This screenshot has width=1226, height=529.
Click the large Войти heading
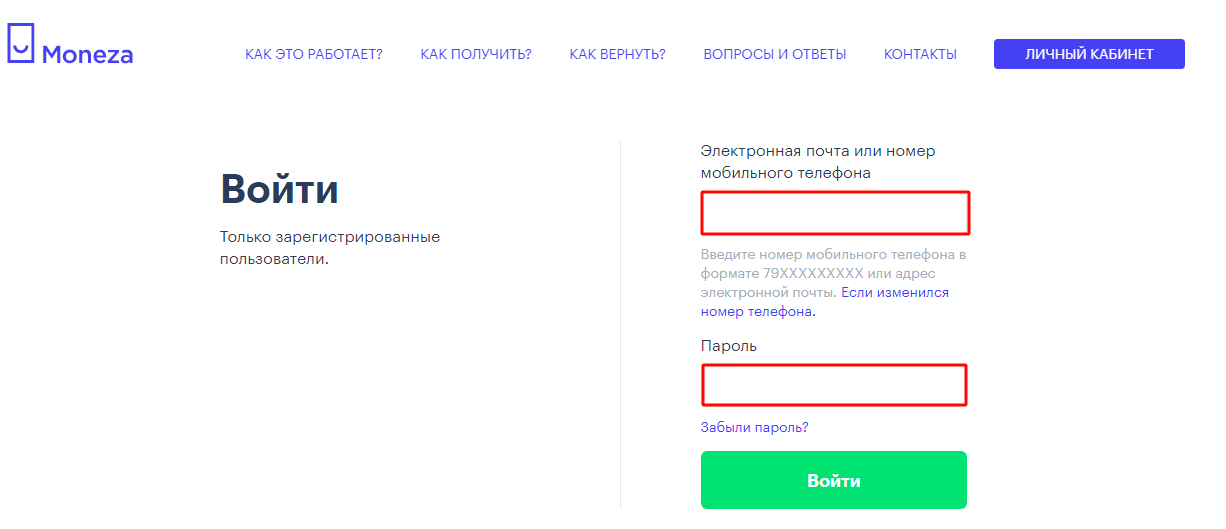pos(280,189)
